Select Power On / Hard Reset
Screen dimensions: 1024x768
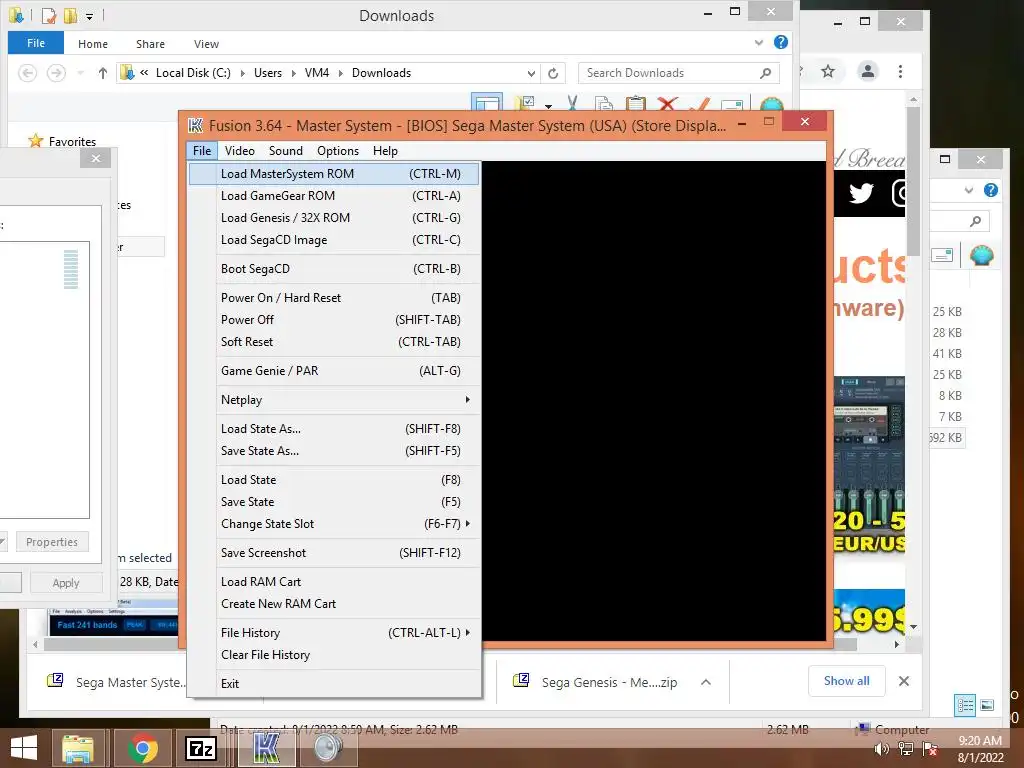pos(334,298)
